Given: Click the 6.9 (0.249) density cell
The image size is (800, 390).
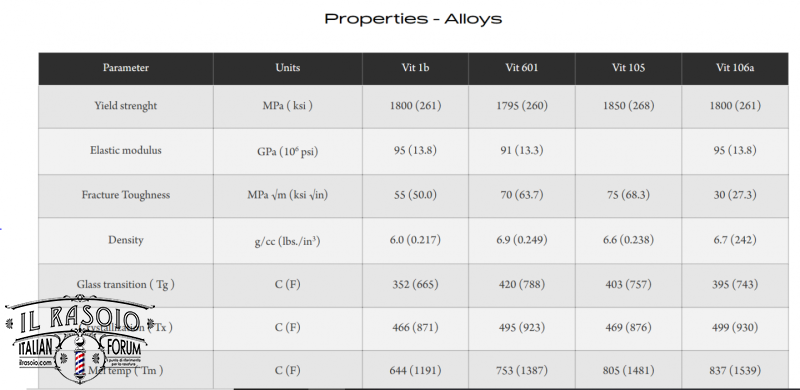Looking at the screenshot, I should (x=522, y=240).
